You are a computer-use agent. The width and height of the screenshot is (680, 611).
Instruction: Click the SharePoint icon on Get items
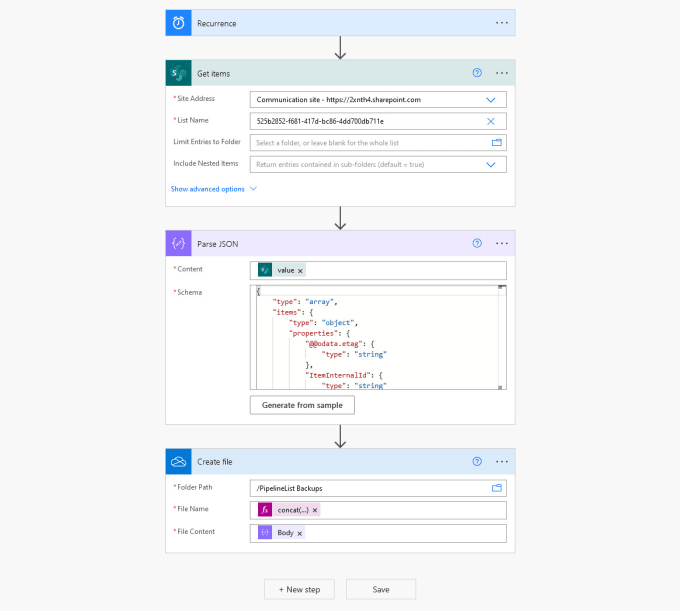[x=178, y=73]
